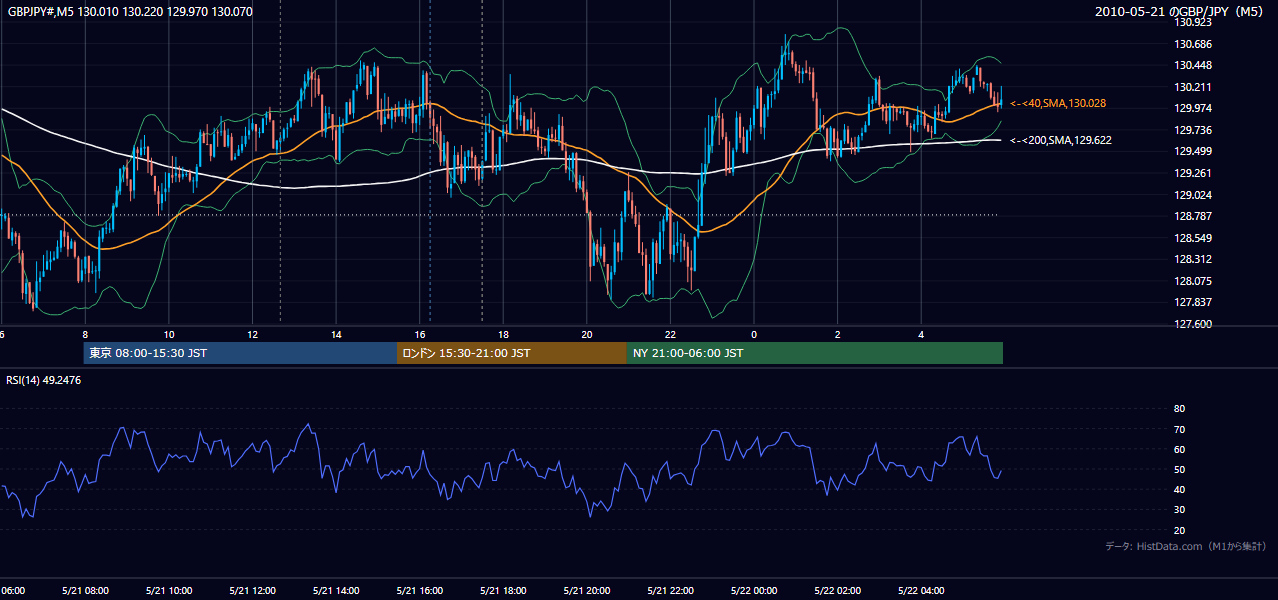
Task: Click price axis label 129.024
Action: [1194, 195]
